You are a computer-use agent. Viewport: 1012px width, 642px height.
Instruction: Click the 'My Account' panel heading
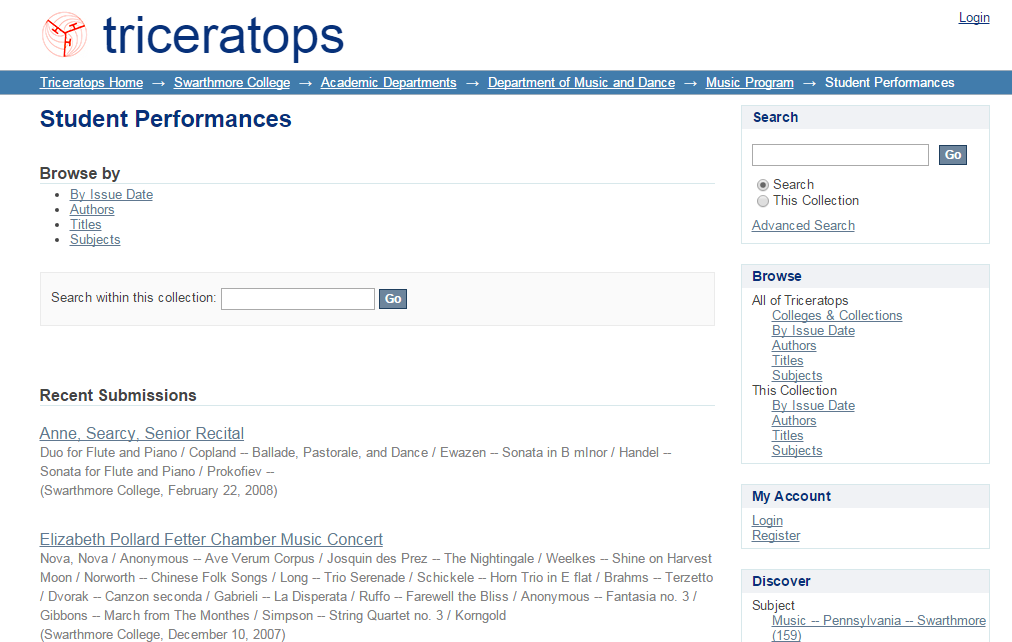791,496
